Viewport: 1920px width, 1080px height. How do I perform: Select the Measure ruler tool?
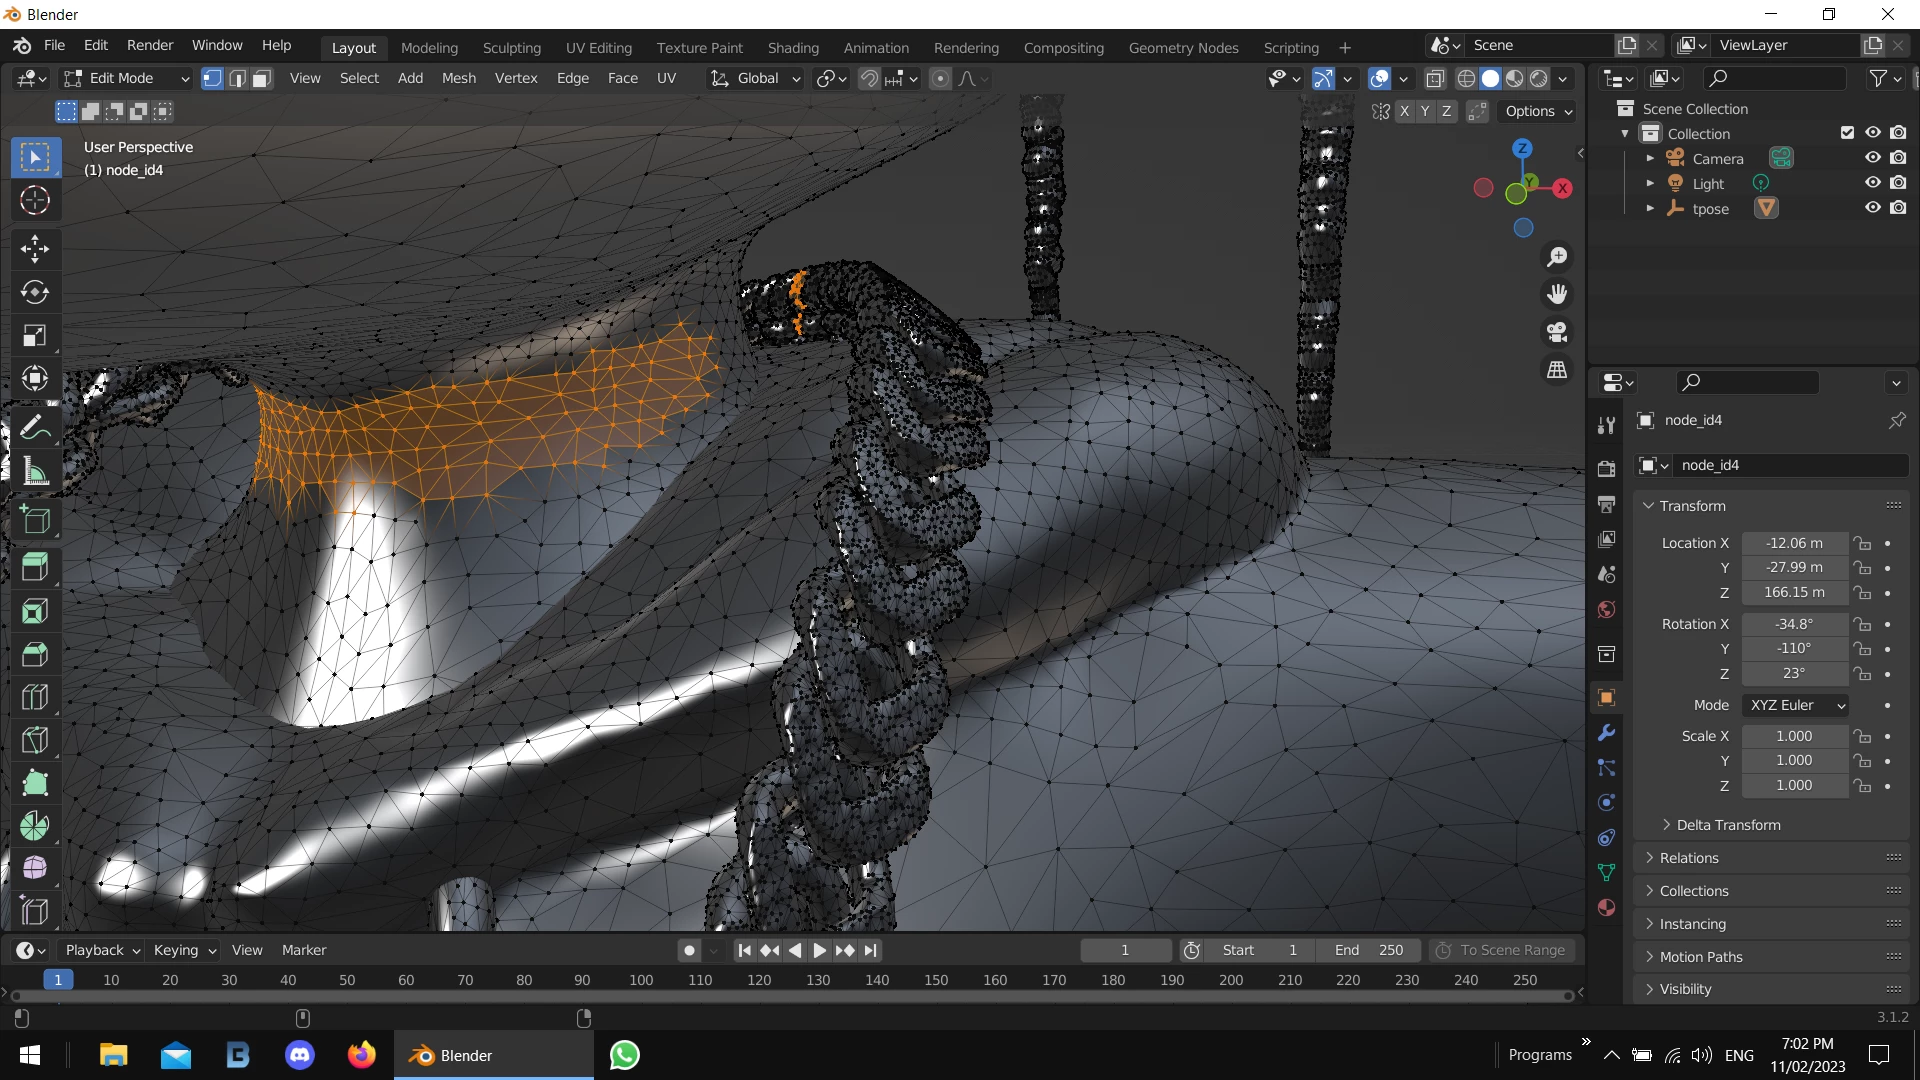[35, 471]
